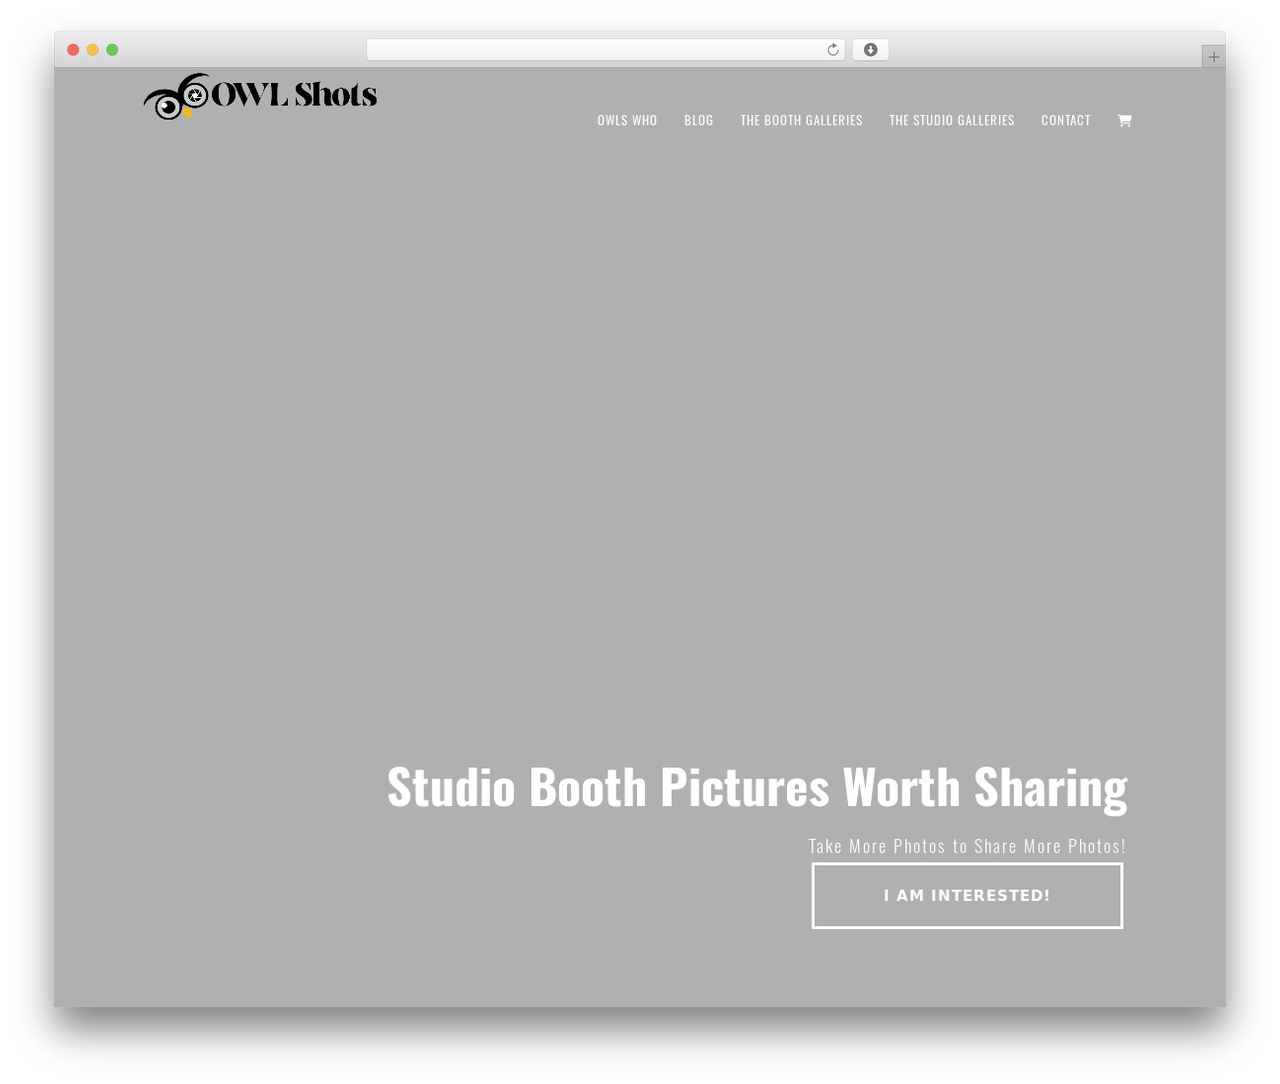This screenshot has height=1084, width=1280.
Task: Click the Take More Photos tagline
Action: pos(967,846)
